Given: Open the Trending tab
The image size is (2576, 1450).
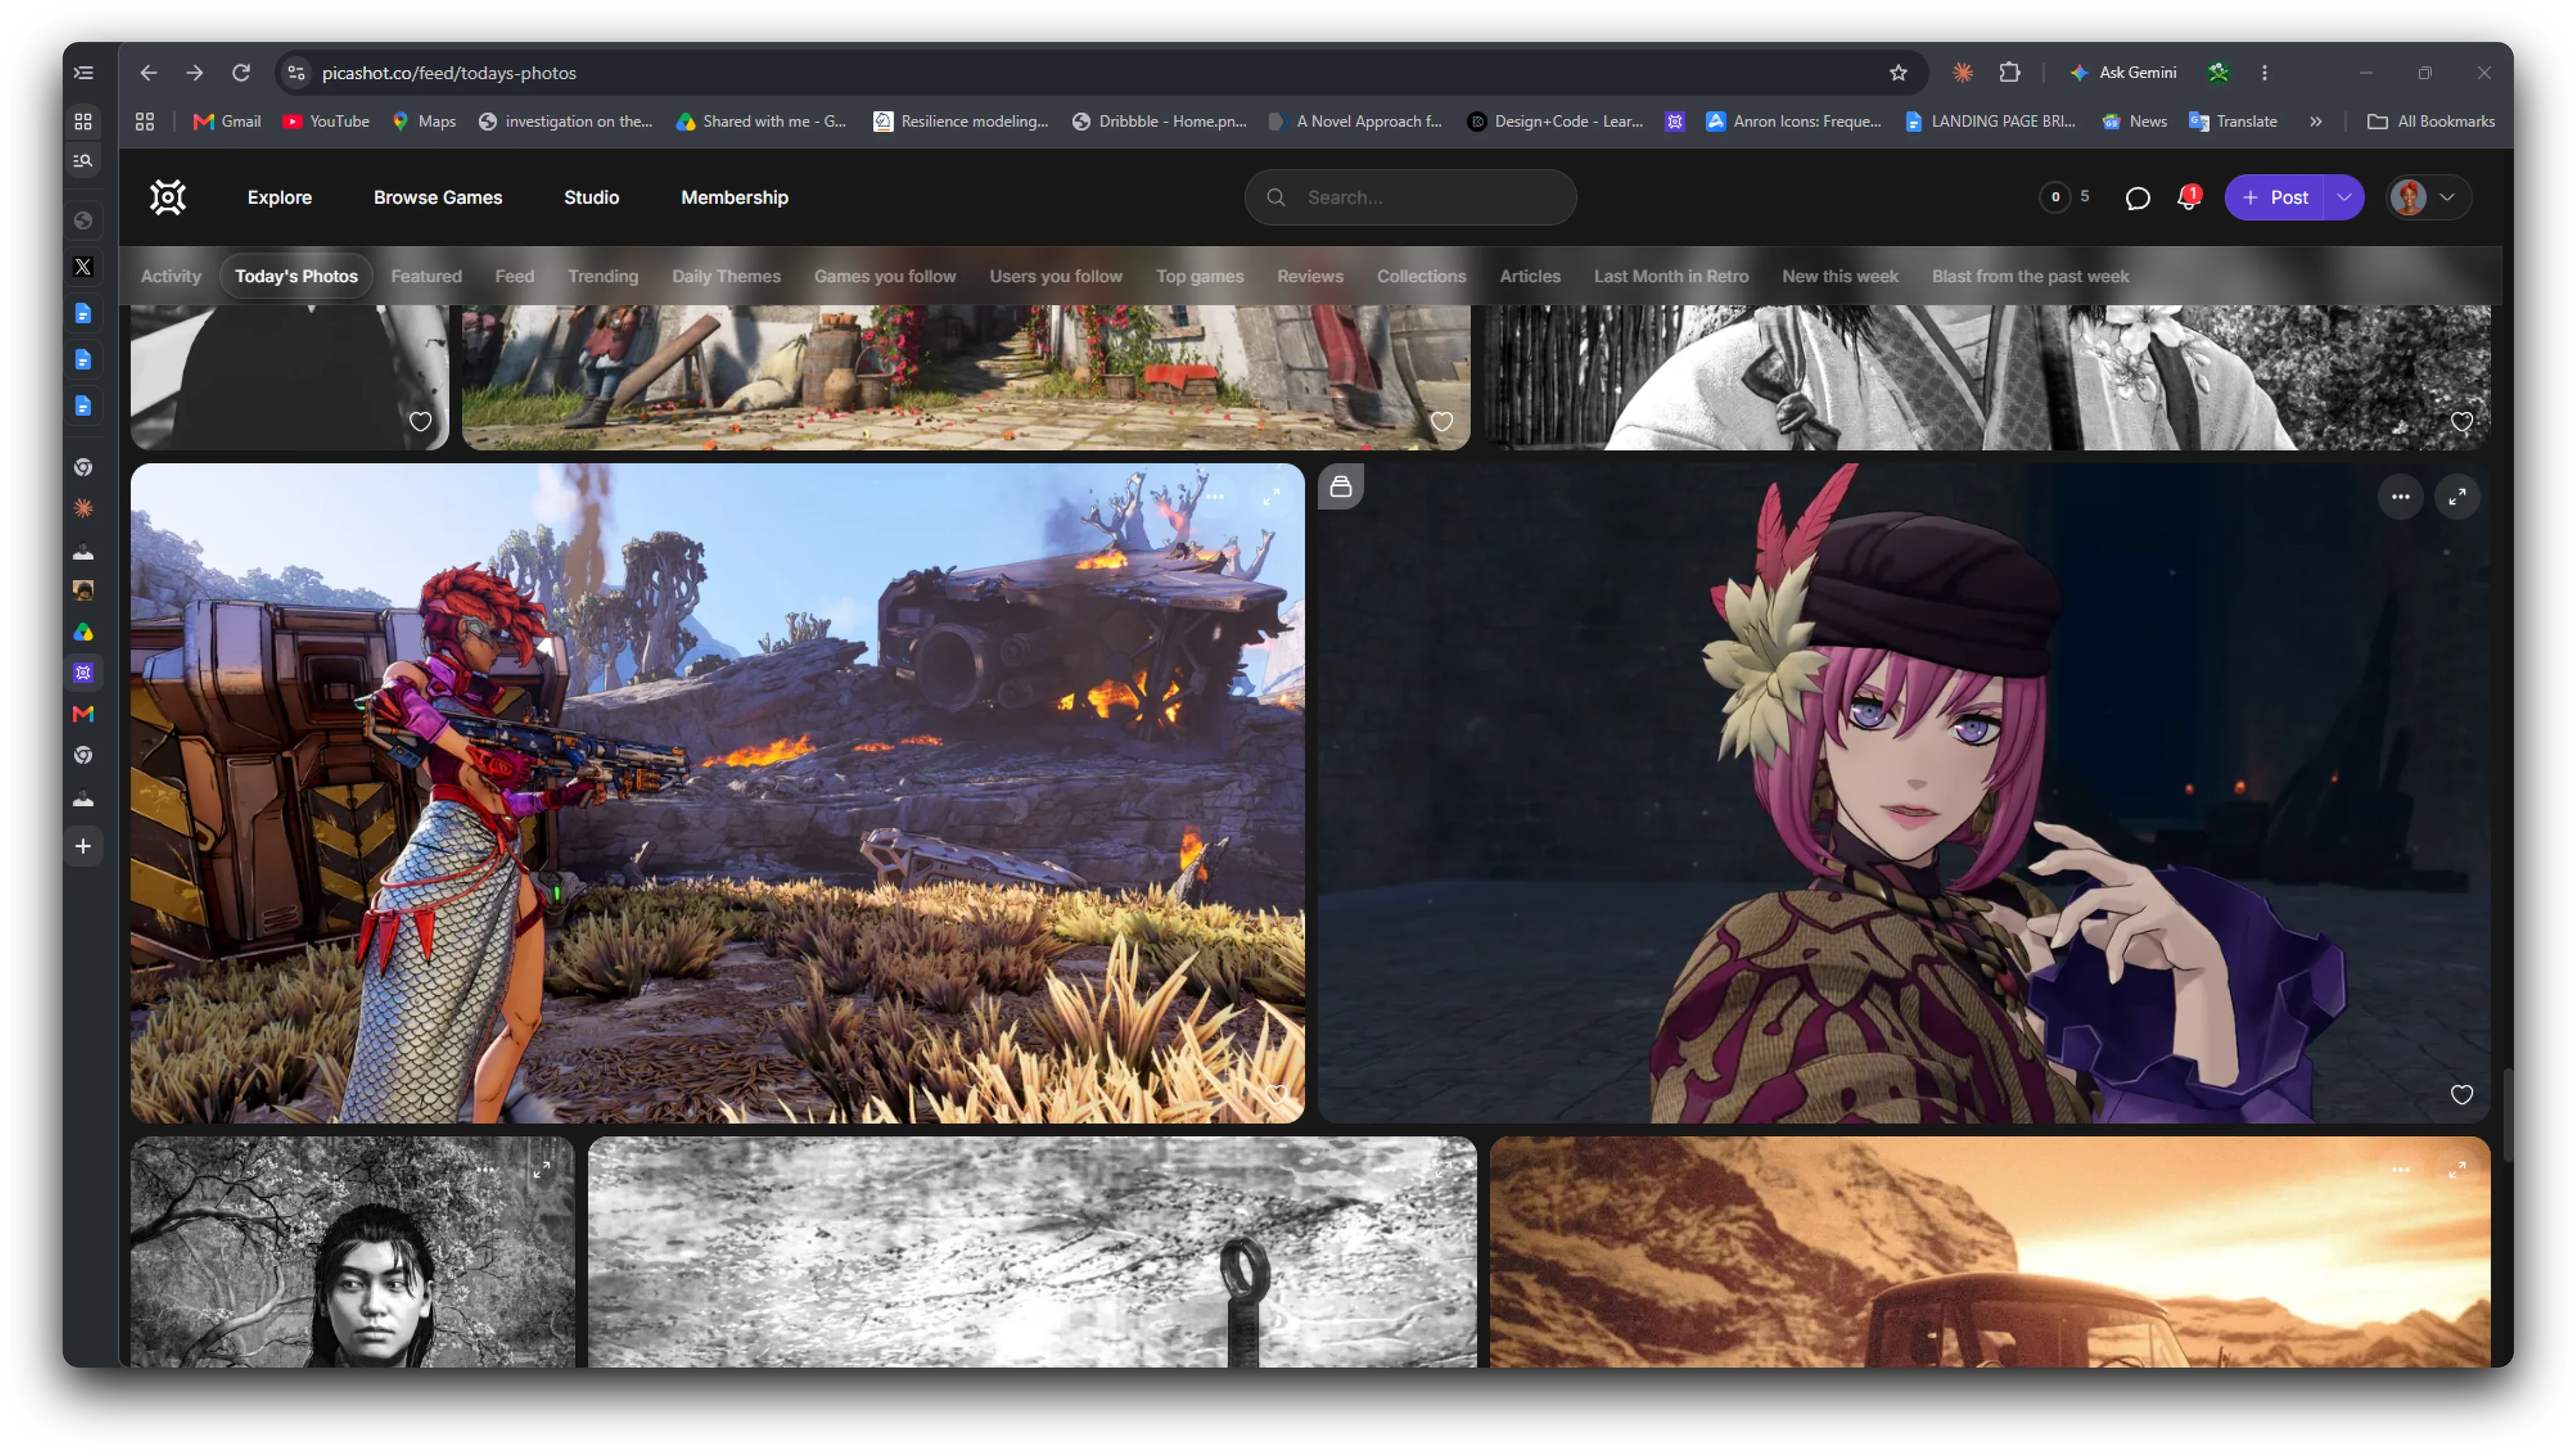Looking at the screenshot, I should 603,276.
